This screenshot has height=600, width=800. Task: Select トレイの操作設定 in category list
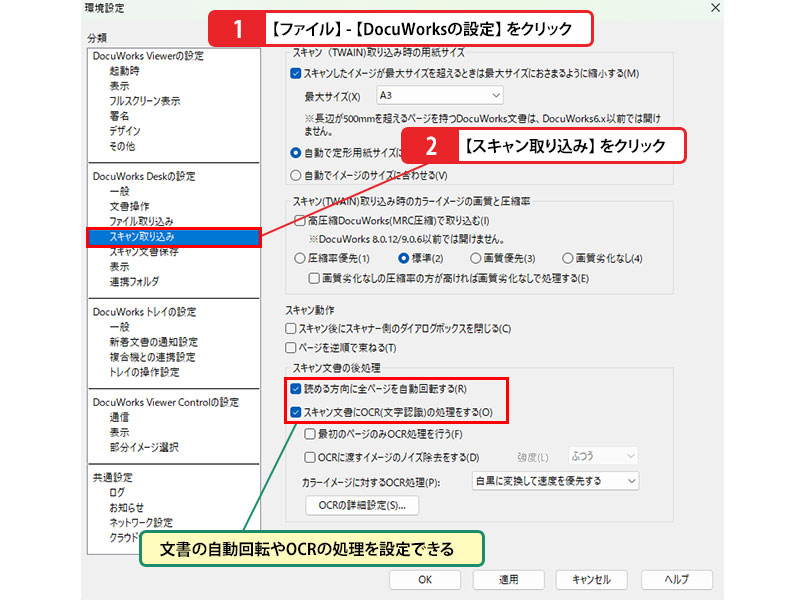click(144, 372)
